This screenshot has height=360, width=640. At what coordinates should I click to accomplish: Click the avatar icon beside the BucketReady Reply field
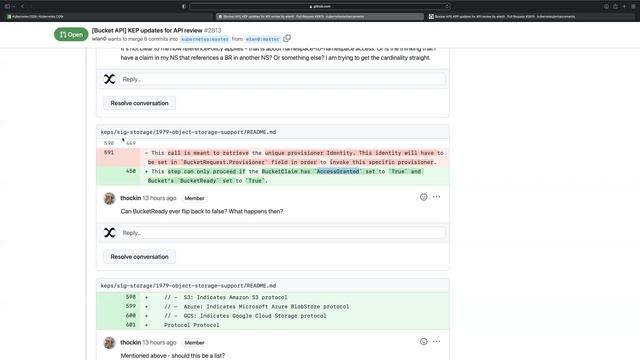tap(109, 233)
